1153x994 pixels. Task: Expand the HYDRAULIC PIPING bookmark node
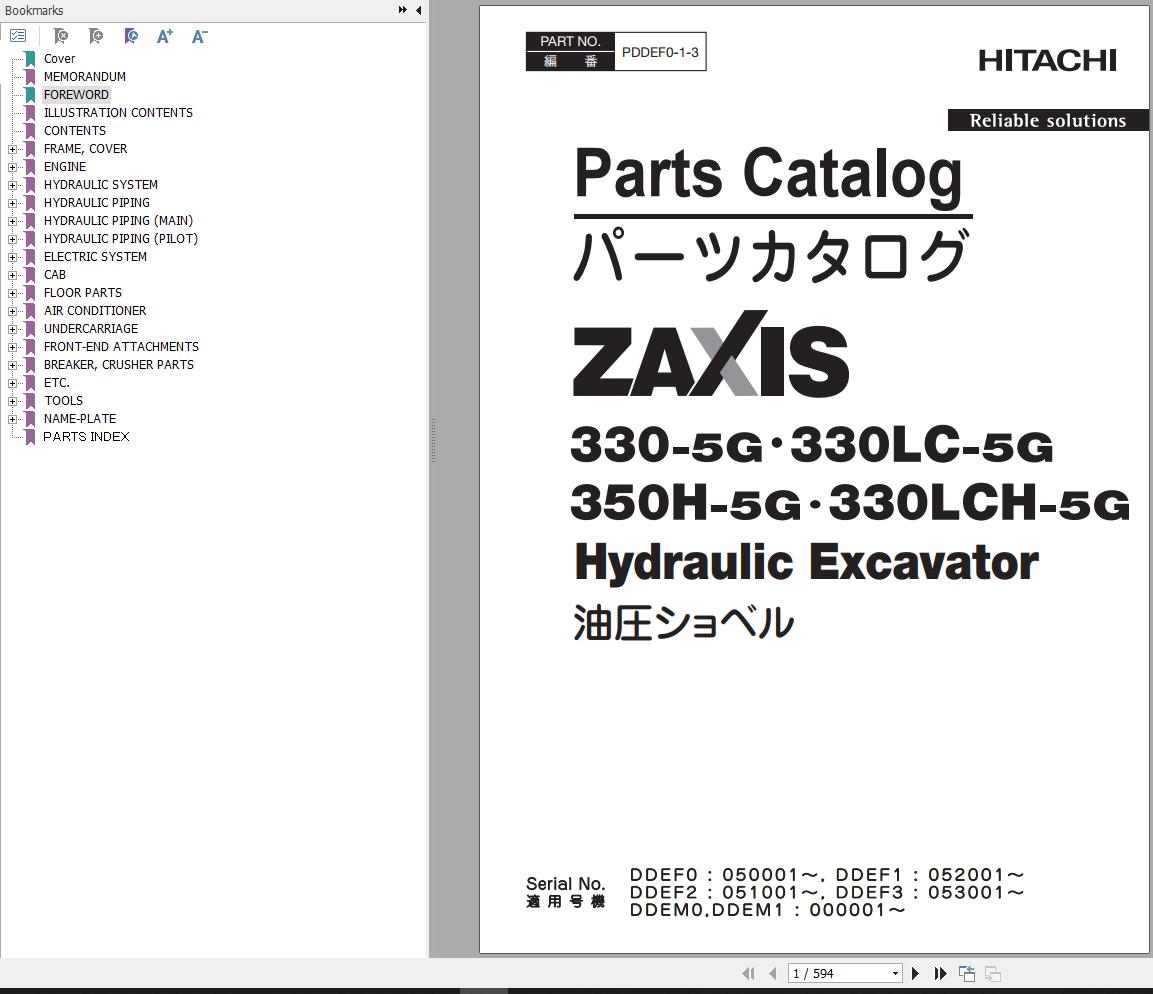[12, 203]
